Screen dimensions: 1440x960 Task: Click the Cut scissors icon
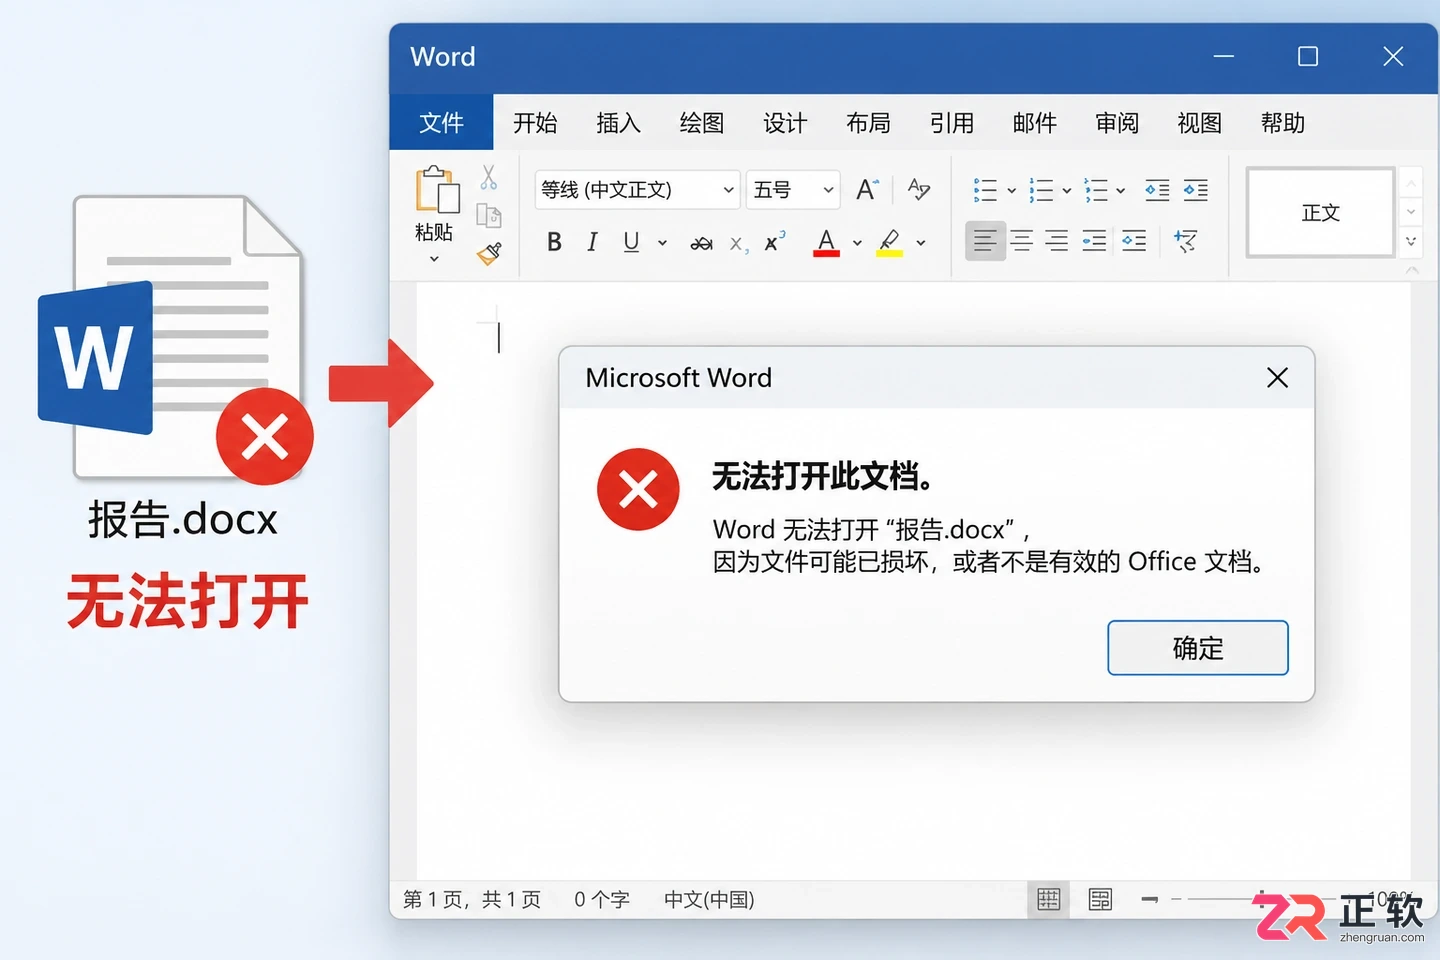click(x=488, y=178)
